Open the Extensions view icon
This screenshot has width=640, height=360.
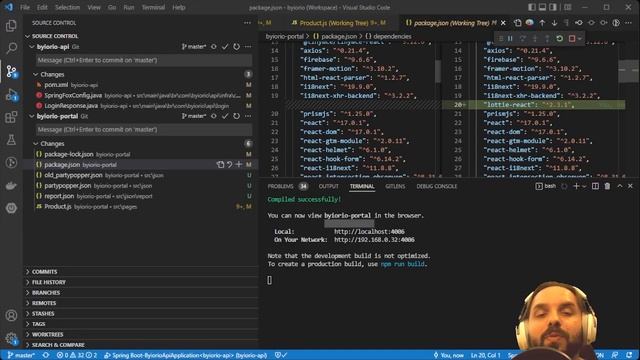click(11, 118)
